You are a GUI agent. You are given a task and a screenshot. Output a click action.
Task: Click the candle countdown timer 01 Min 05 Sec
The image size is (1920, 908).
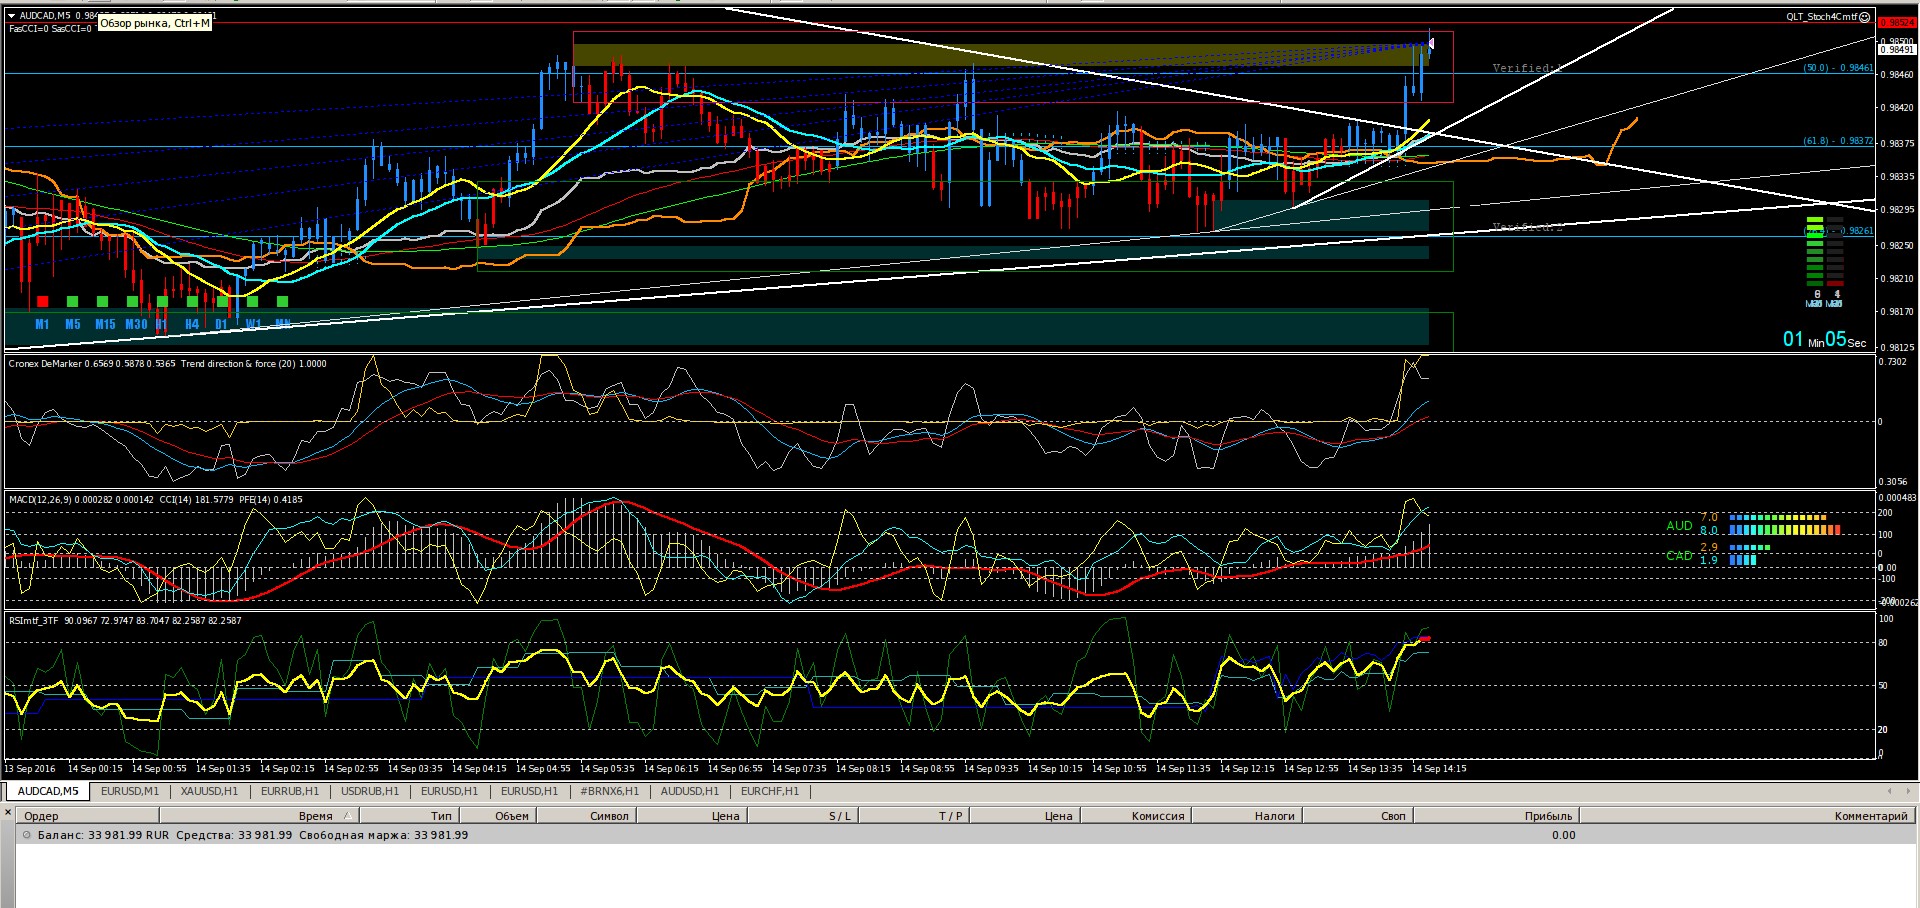(x=1824, y=340)
